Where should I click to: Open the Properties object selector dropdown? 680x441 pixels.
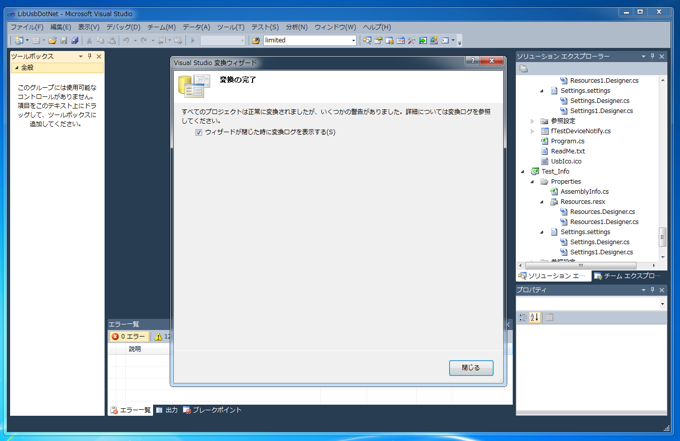662,304
